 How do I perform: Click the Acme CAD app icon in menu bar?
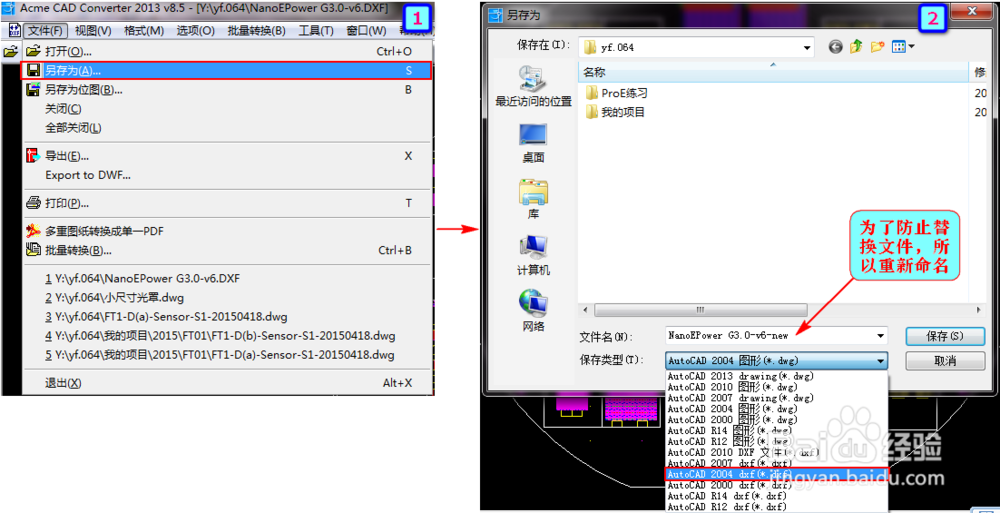(x=15, y=31)
